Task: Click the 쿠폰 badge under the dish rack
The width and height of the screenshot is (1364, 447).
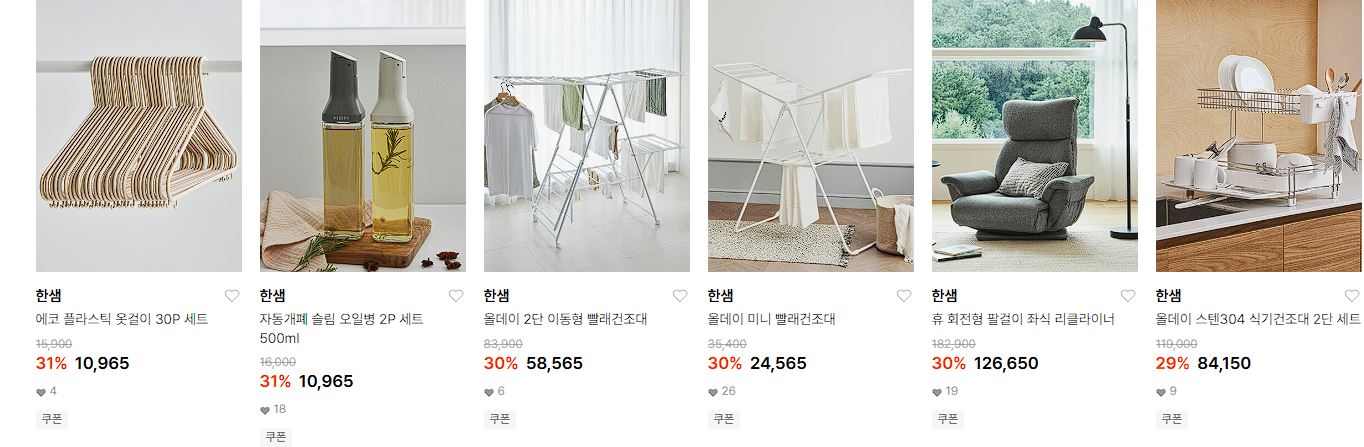Action: point(1172,419)
